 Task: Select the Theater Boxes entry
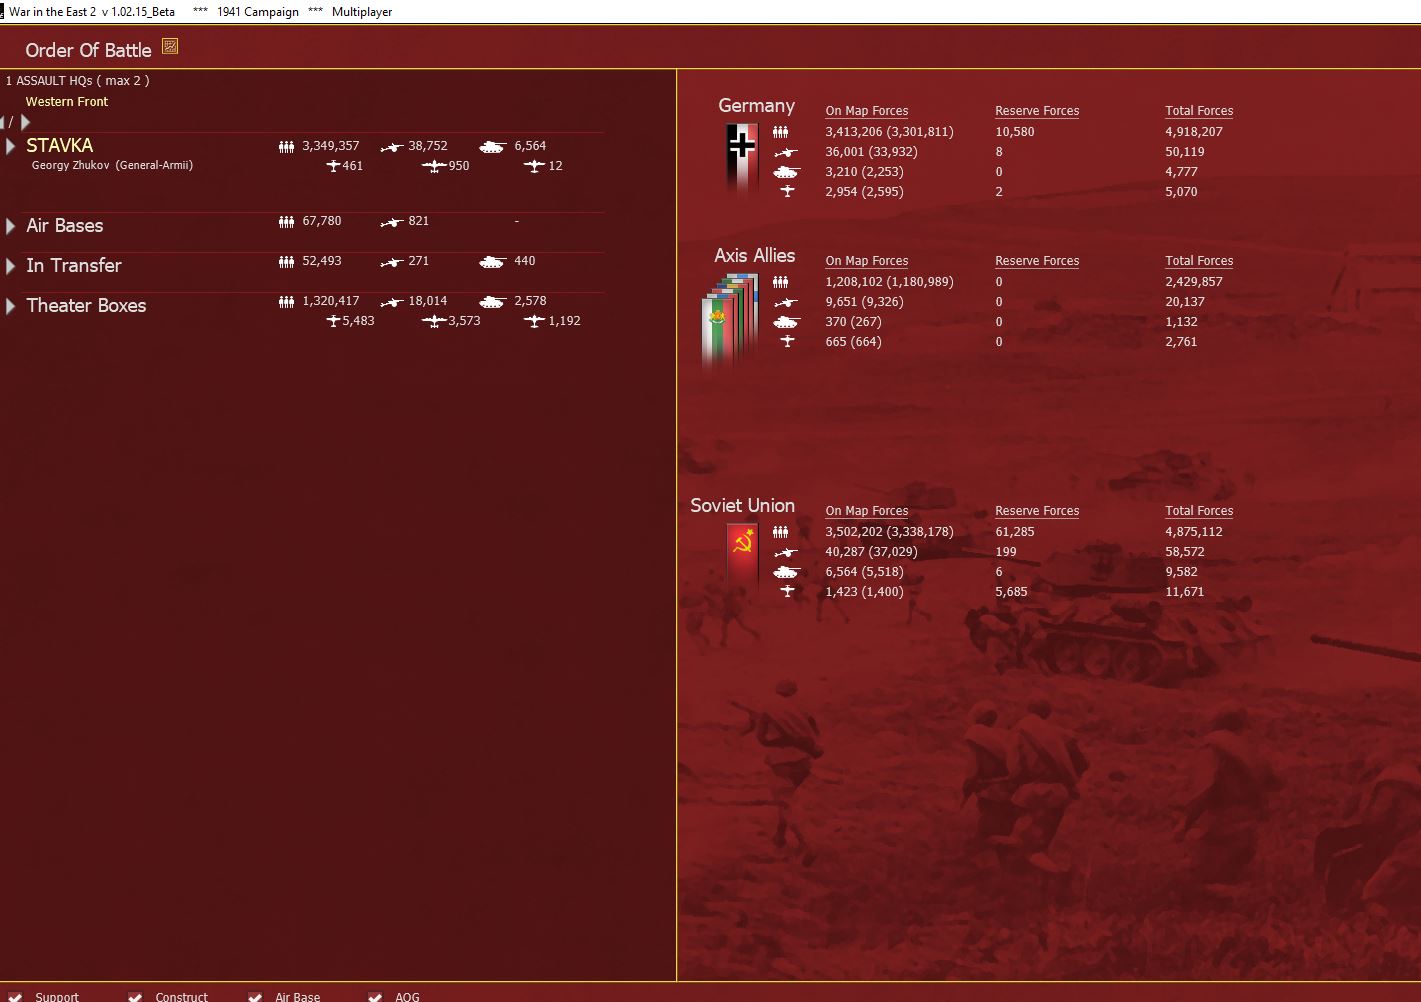pyautogui.click(x=86, y=306)
